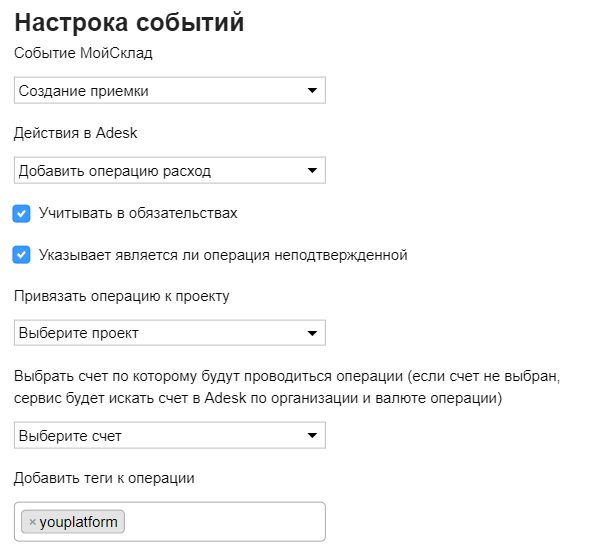Click the Привязать операцию к проекту label

121,296
